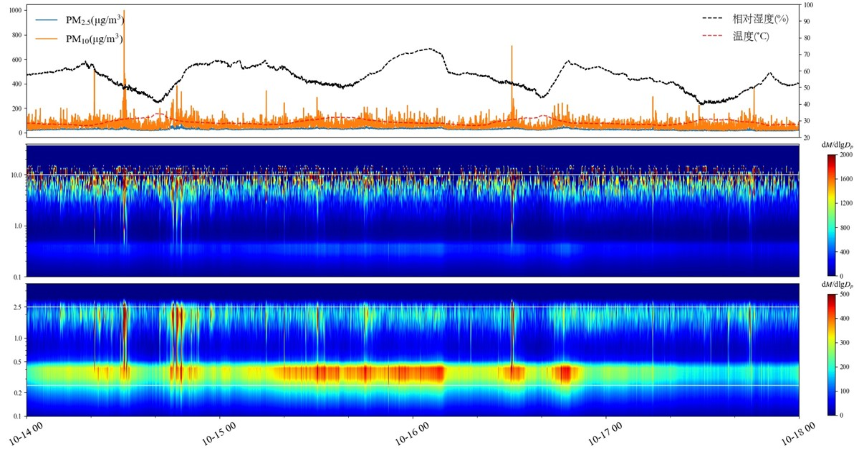Click the 温度(℃) legend text
Image resolution: width=864 pixels, height=452 pixels.
[x=752, y=35]
